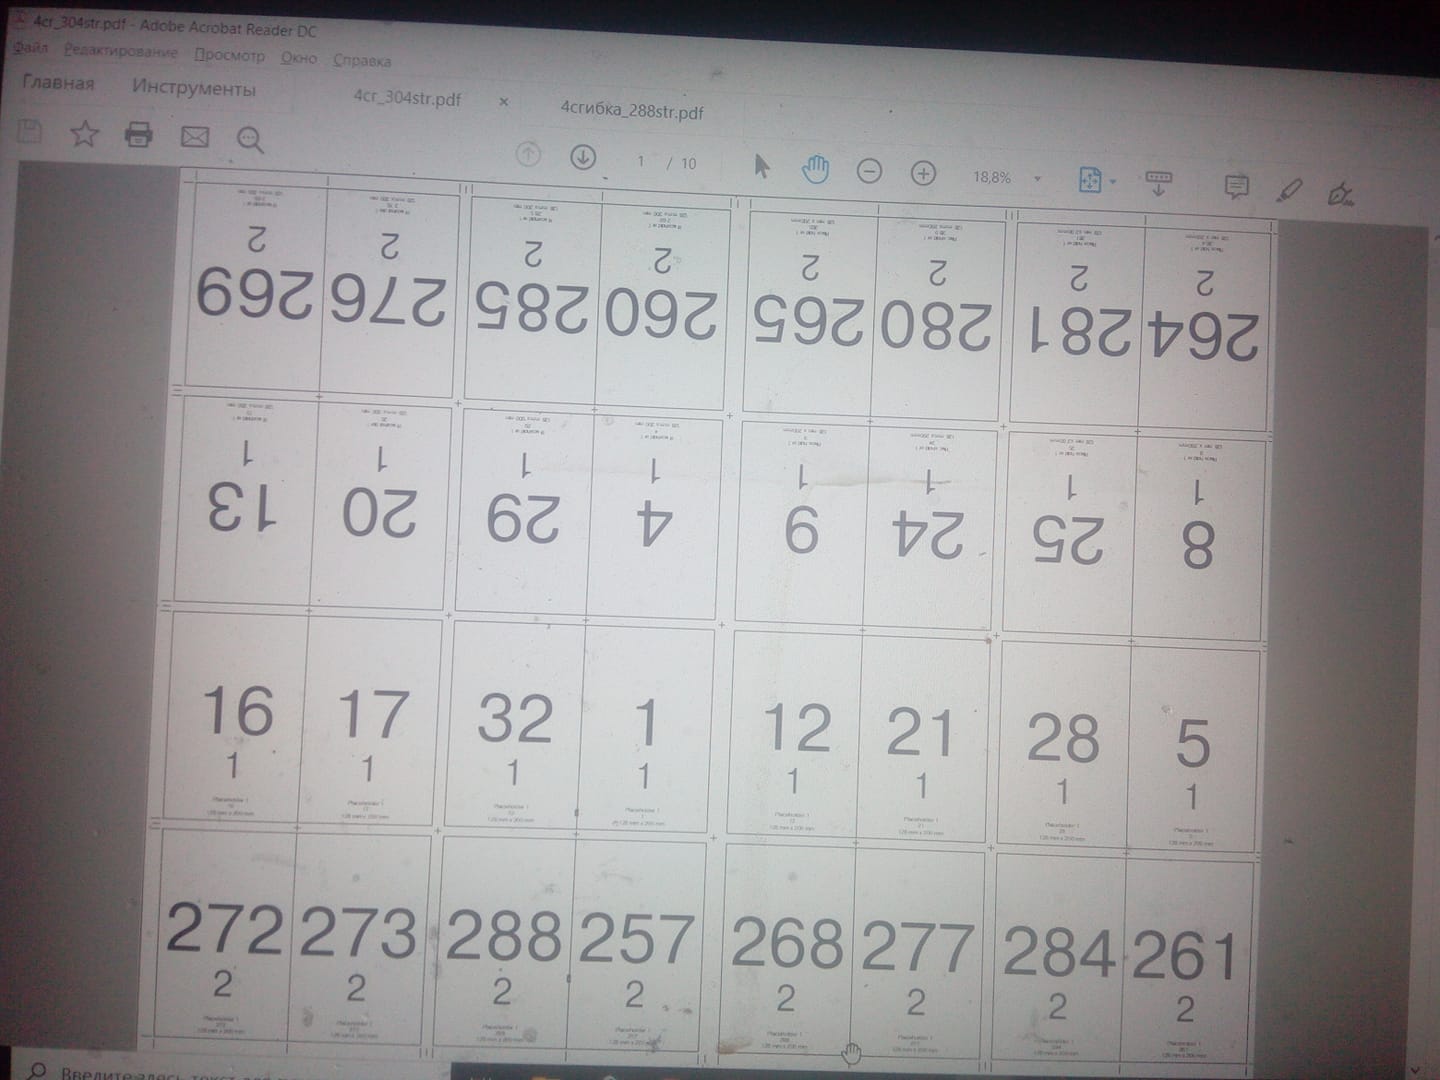
Task: Close the 4cr_304str.pdf tab
Action: point(503,102)
